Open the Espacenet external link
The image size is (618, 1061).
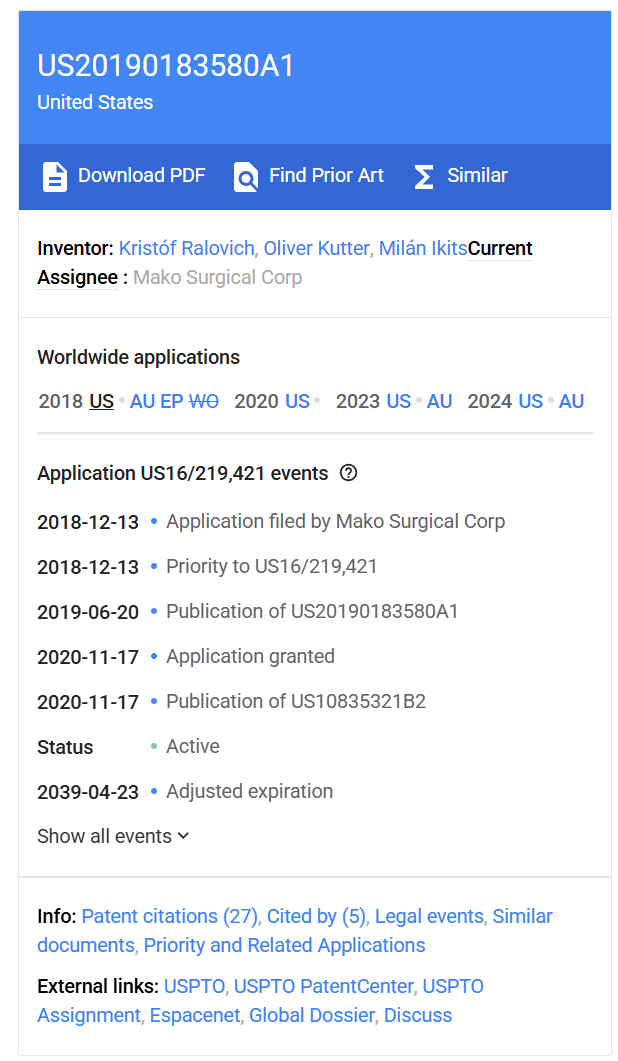point(195,1015)
